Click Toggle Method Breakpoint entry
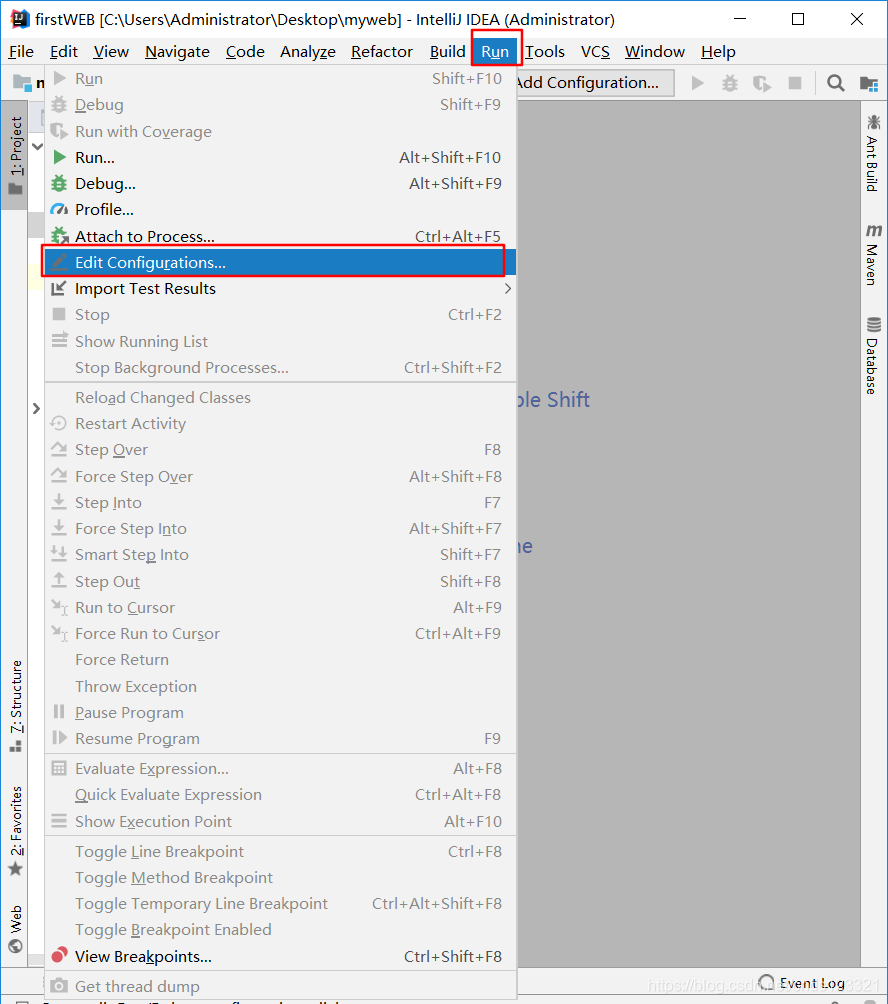This screenshot has height=1004, width=888. (280, 878)
